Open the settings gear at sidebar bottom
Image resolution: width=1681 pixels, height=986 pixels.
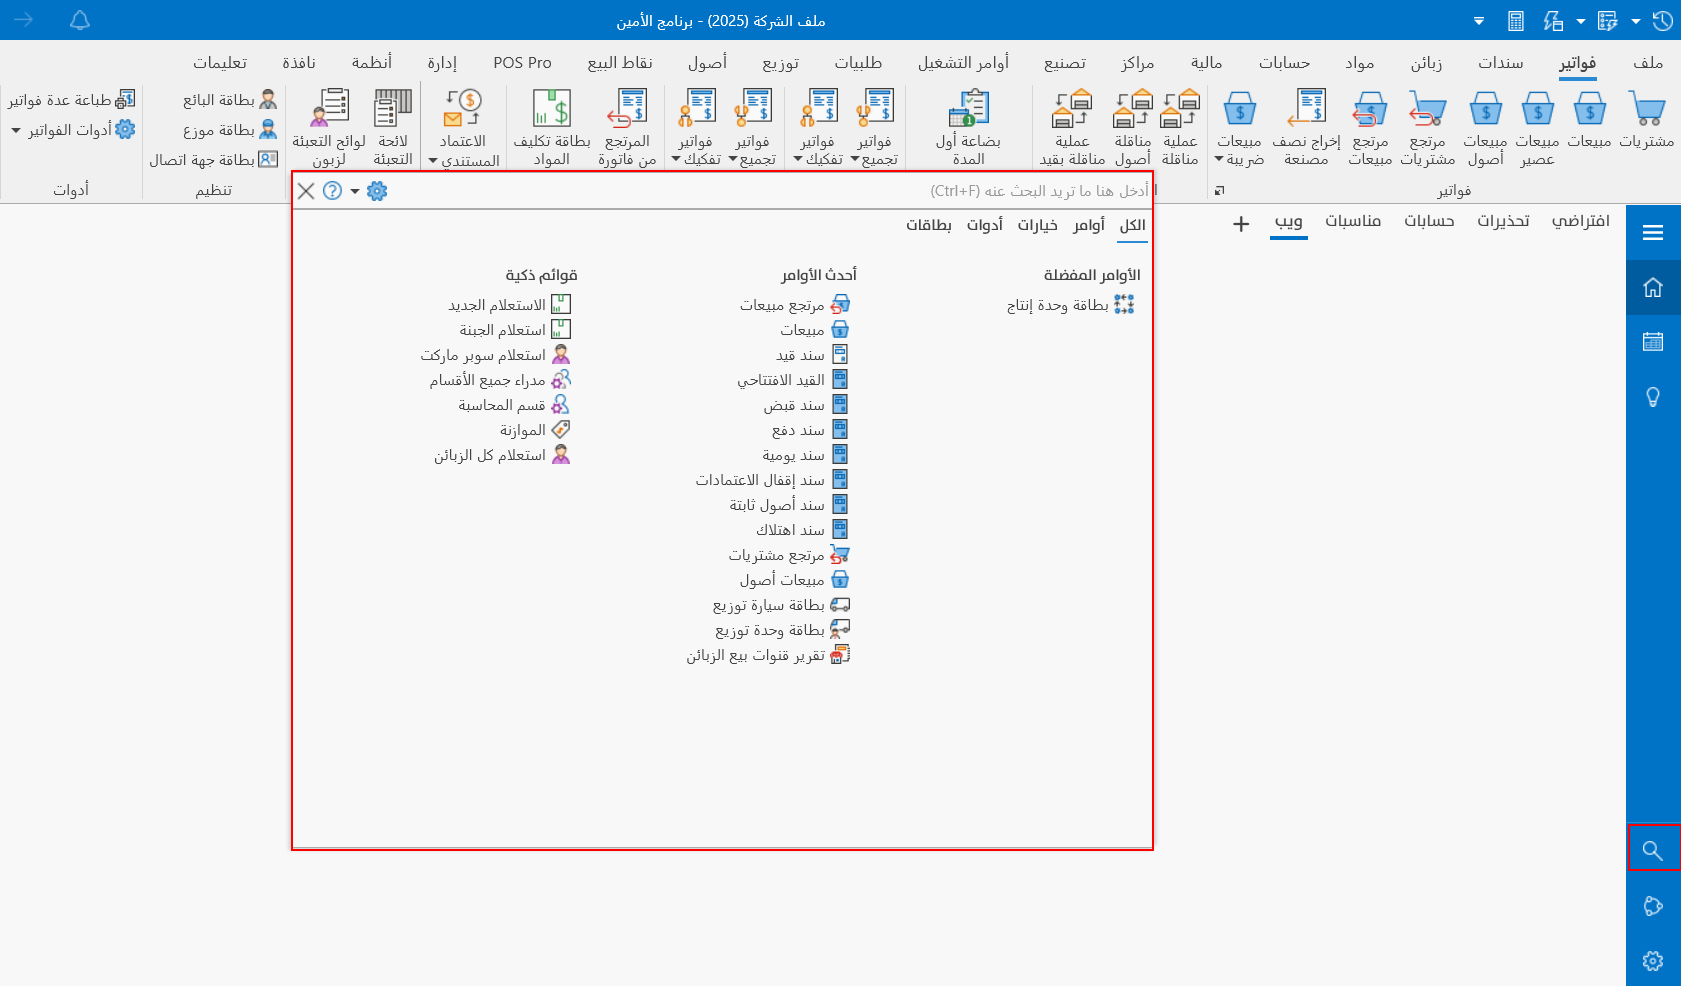pyautogui.click(x=1653, y=961)
